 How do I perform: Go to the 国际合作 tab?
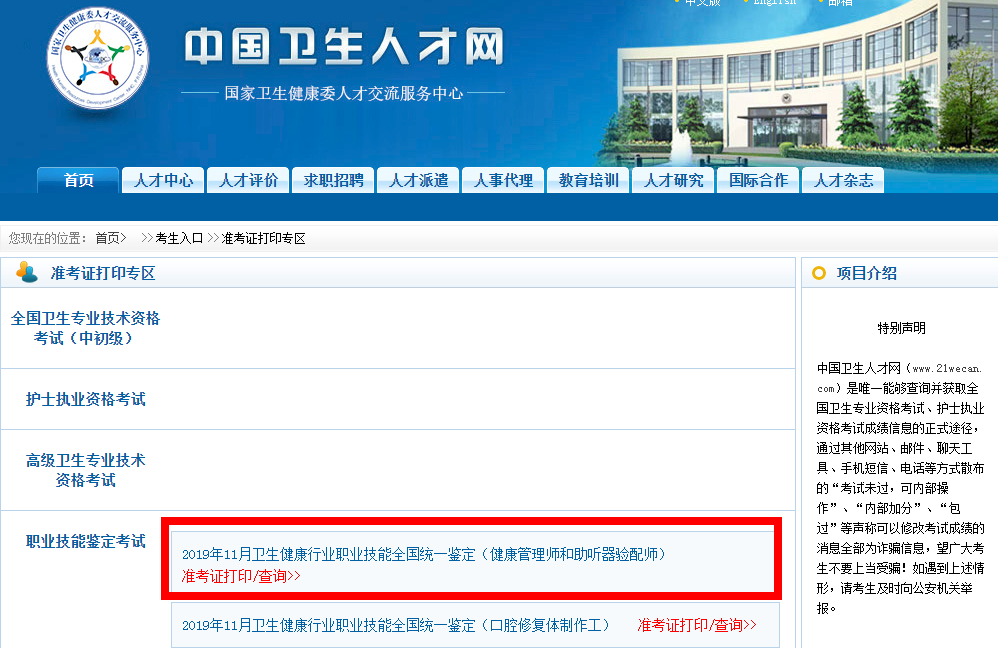[758, 180]
